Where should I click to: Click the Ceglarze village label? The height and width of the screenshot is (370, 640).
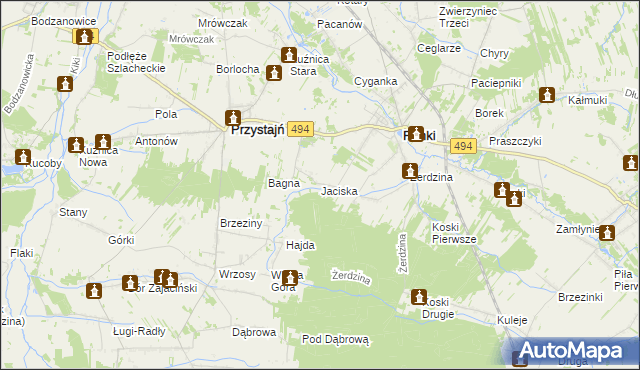pyautogui.click(x=439, y=48)
